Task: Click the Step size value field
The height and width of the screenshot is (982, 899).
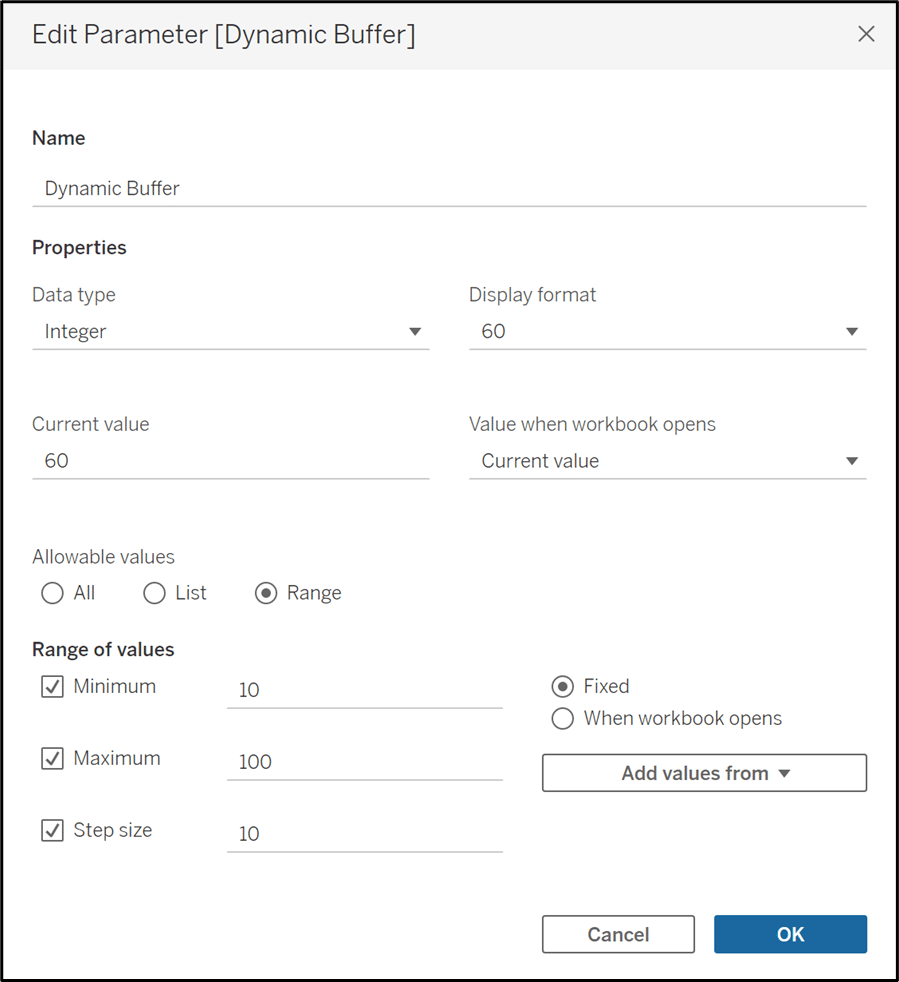Action: tap(365, 834)
